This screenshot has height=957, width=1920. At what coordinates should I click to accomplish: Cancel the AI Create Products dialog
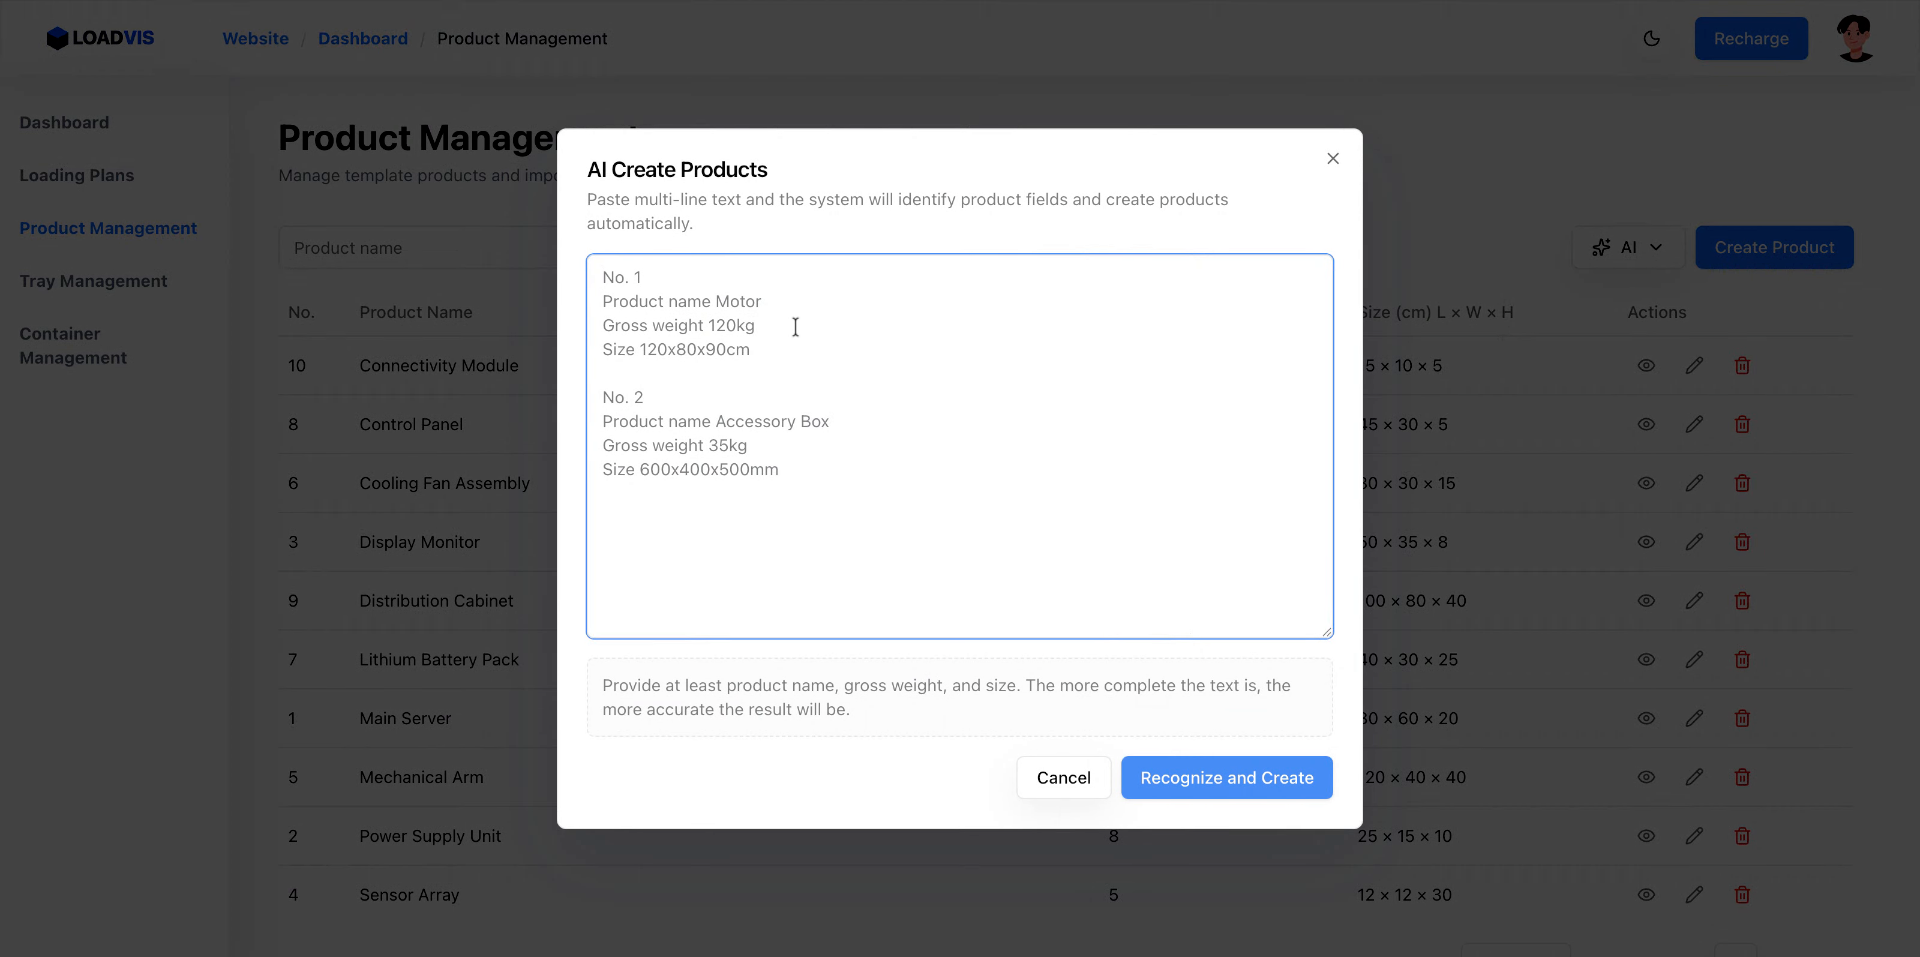(x=1063, y=777)
